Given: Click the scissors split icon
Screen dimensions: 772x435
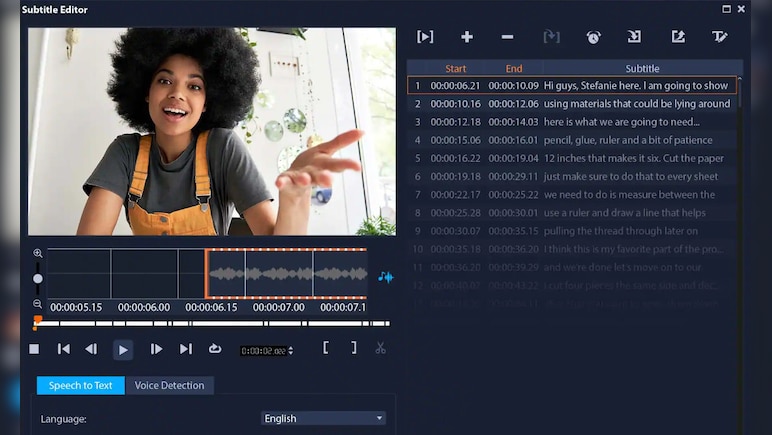Looking at the screenshot, I should [x=380, y=348].
